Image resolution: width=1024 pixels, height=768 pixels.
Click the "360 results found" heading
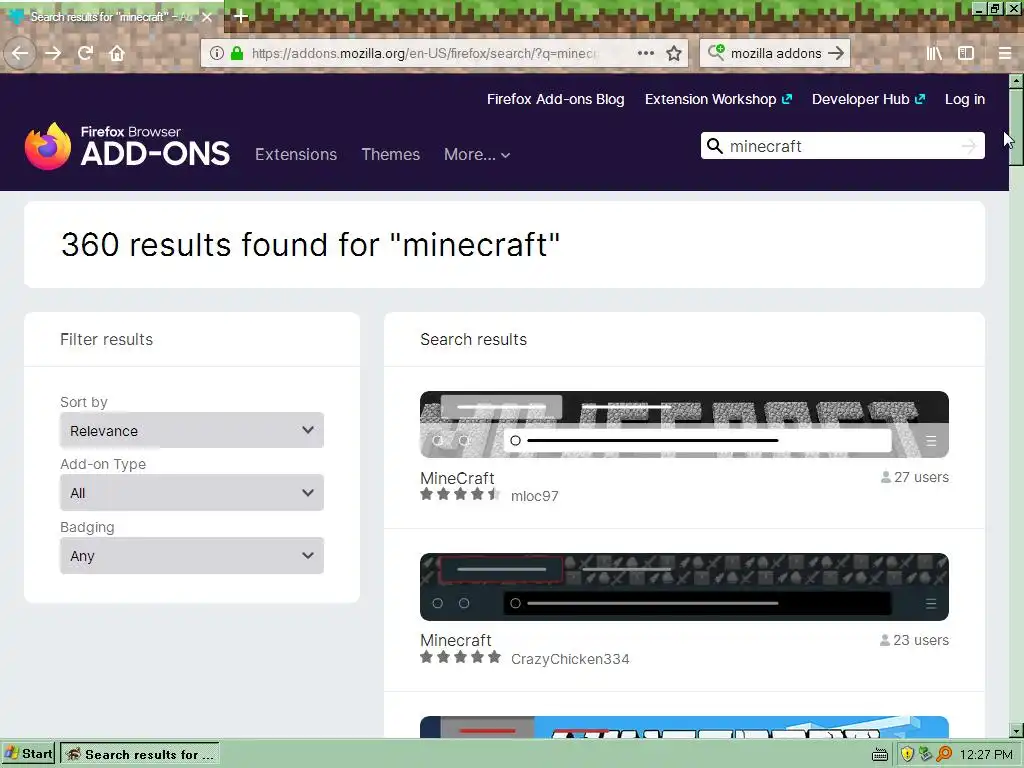coord(310,245)
